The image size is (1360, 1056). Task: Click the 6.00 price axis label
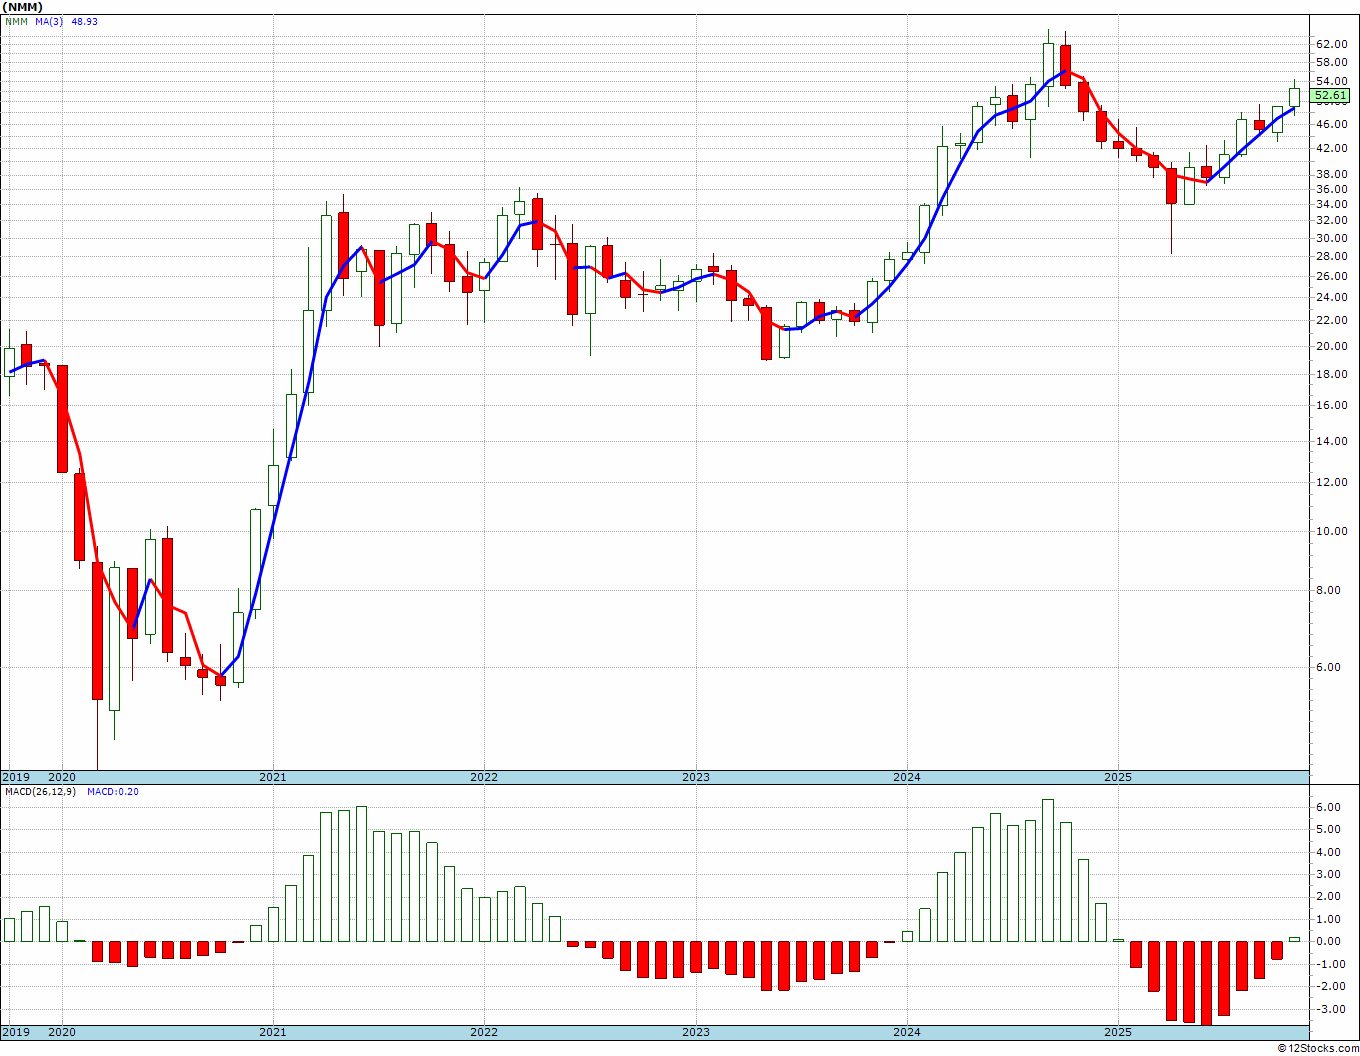tap(1332, 667)
